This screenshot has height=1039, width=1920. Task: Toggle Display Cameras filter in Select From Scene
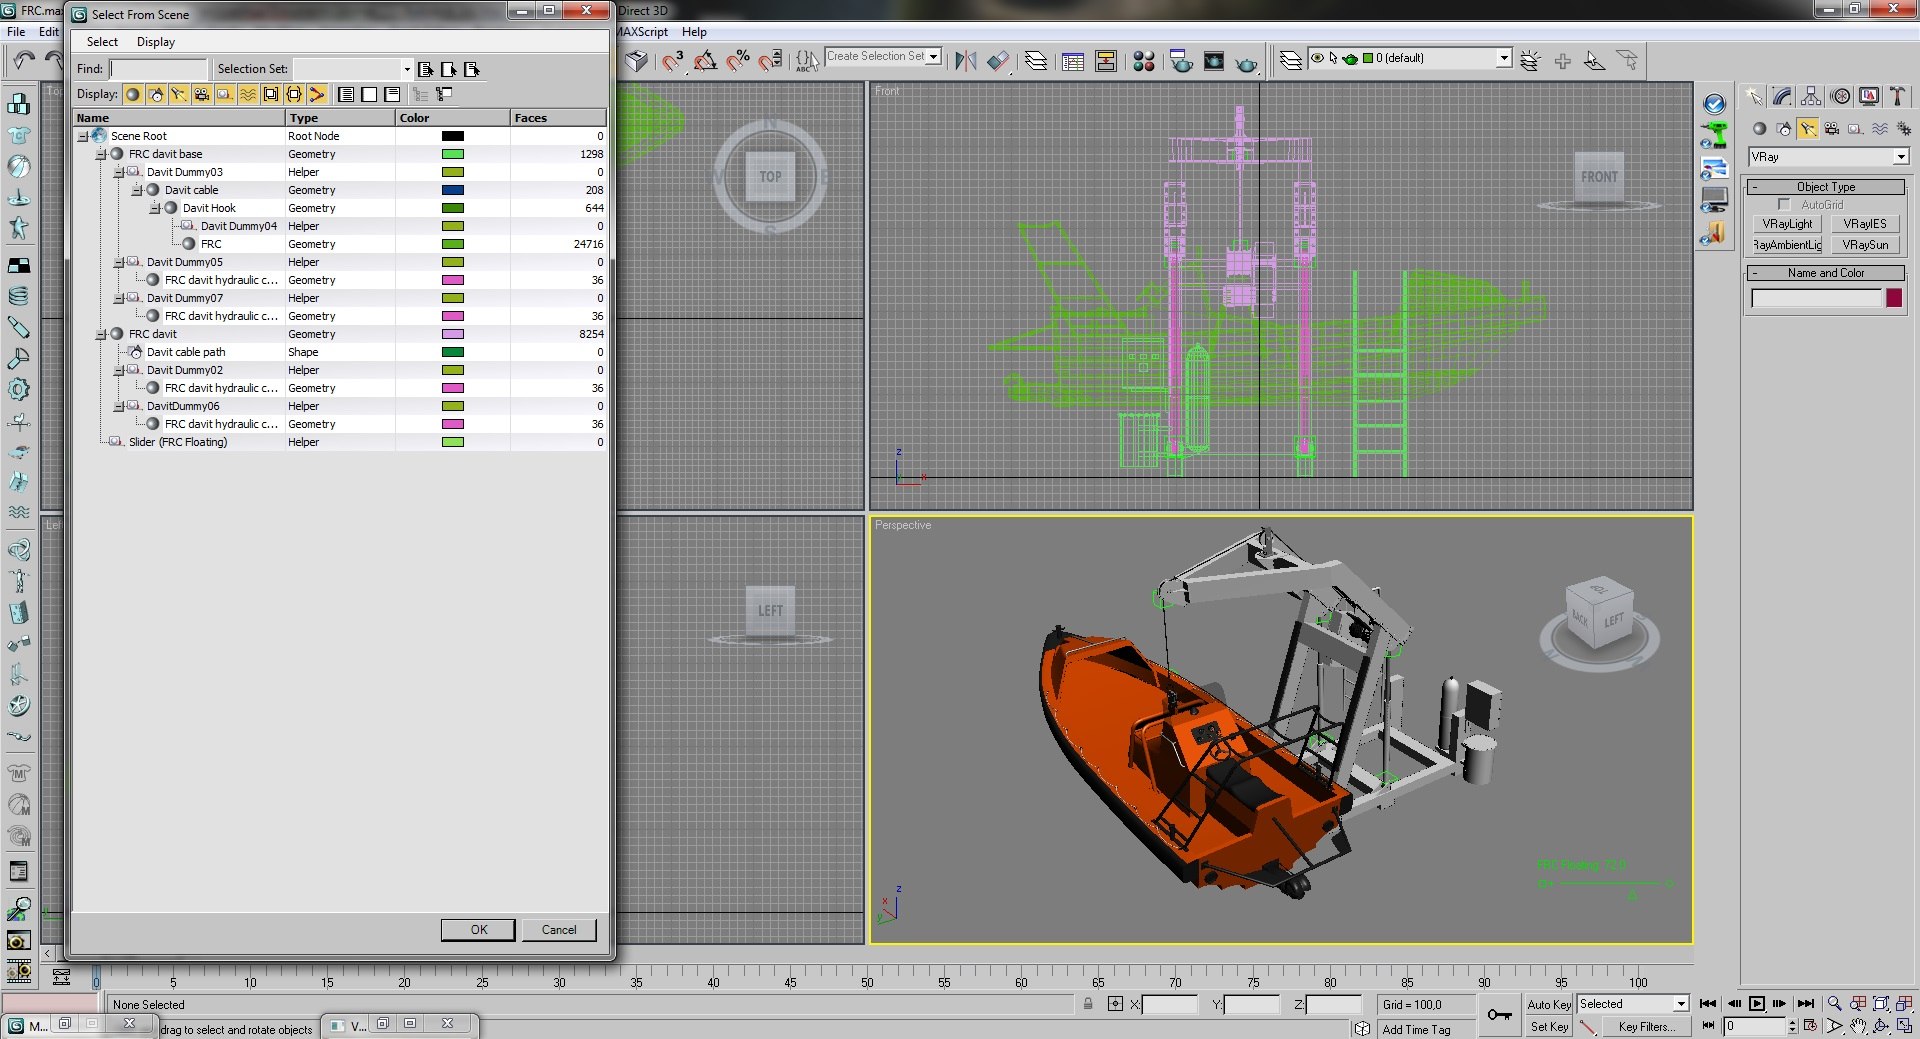pos(202,94)
